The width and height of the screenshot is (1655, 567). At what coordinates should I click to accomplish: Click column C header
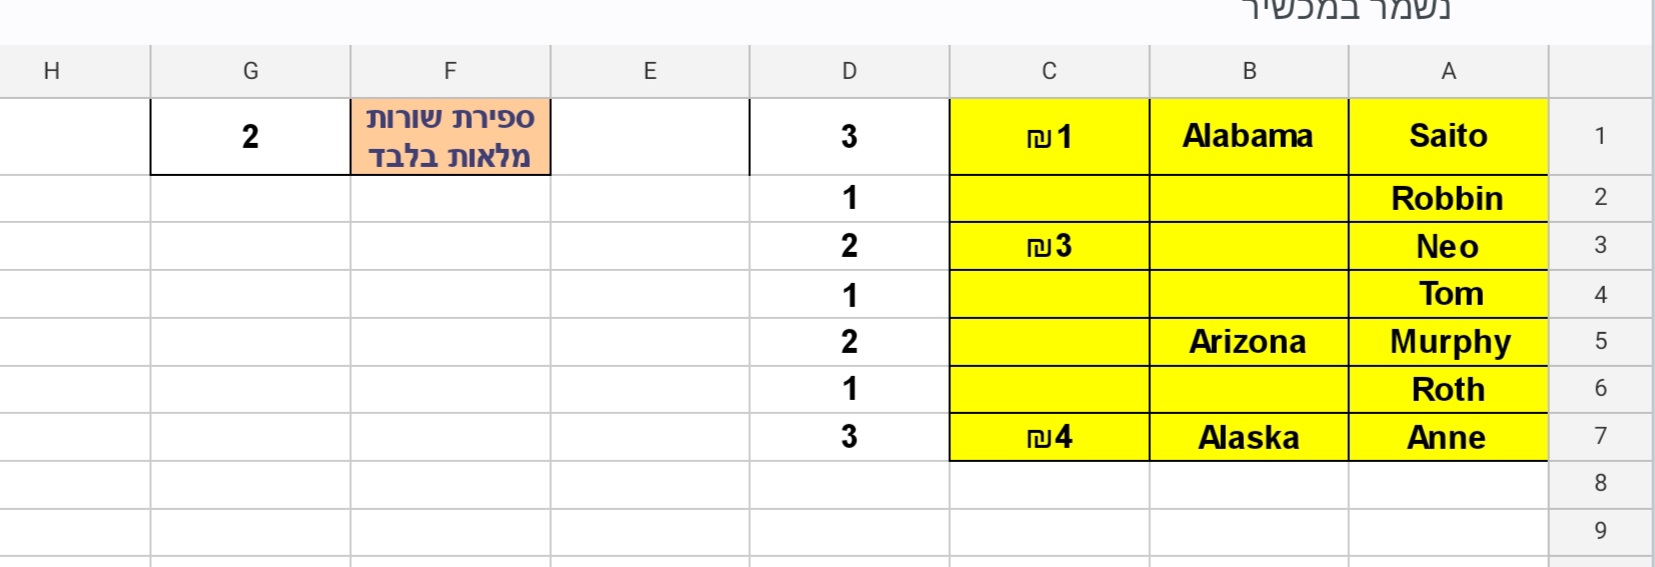pyautogui.click(x=1049, y=71)
